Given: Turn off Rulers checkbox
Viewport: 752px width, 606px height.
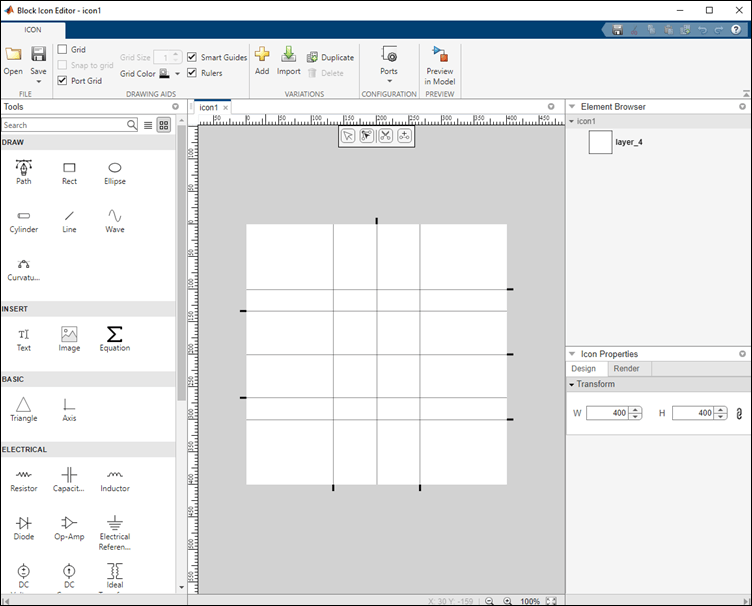Looking at the screenshot, I should tap(192, 72).
